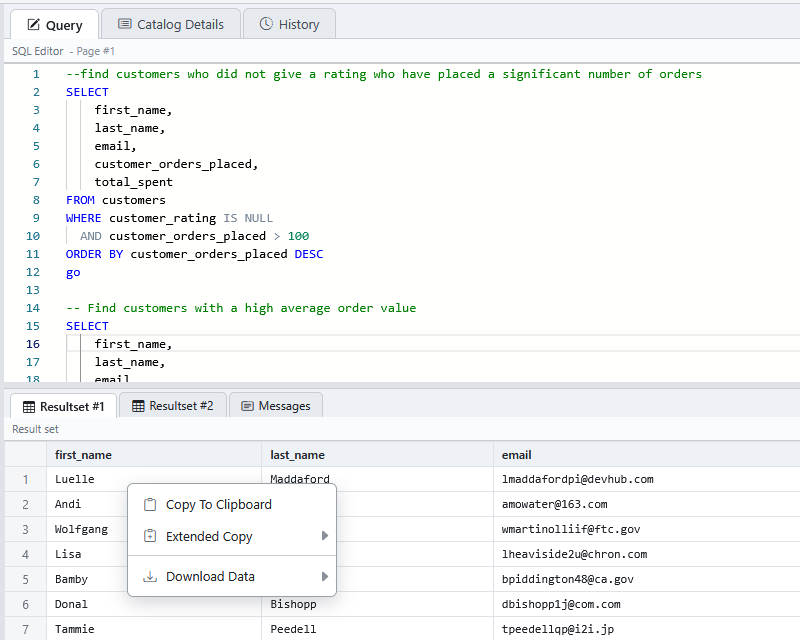The height and width of the screenshot is (640, 800).
Task: Click the History clock icon
Action: (266, 23)
